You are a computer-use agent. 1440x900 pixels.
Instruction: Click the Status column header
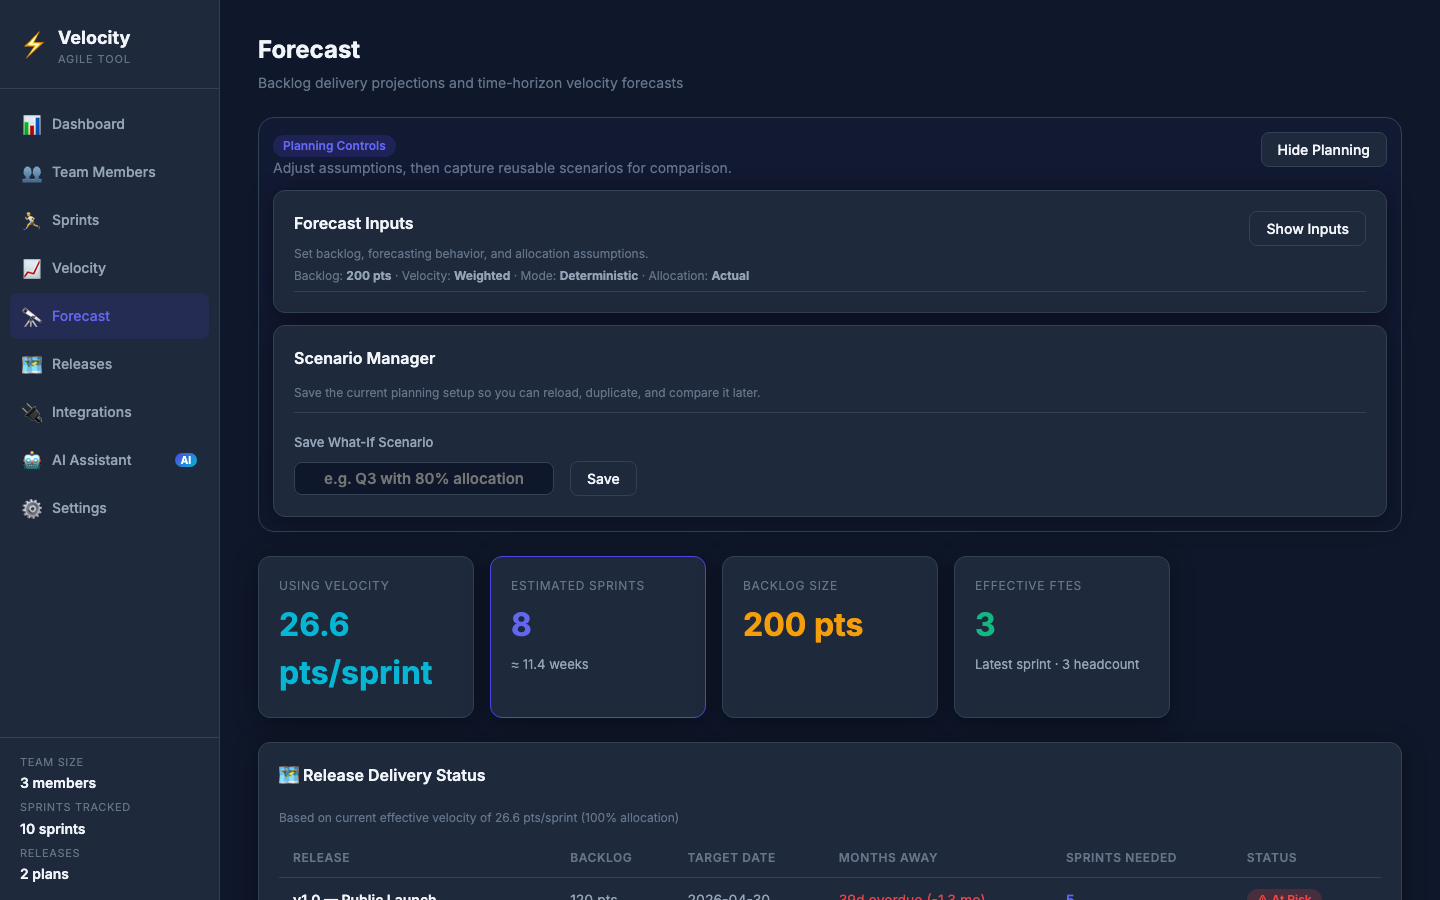(1272, 858)
